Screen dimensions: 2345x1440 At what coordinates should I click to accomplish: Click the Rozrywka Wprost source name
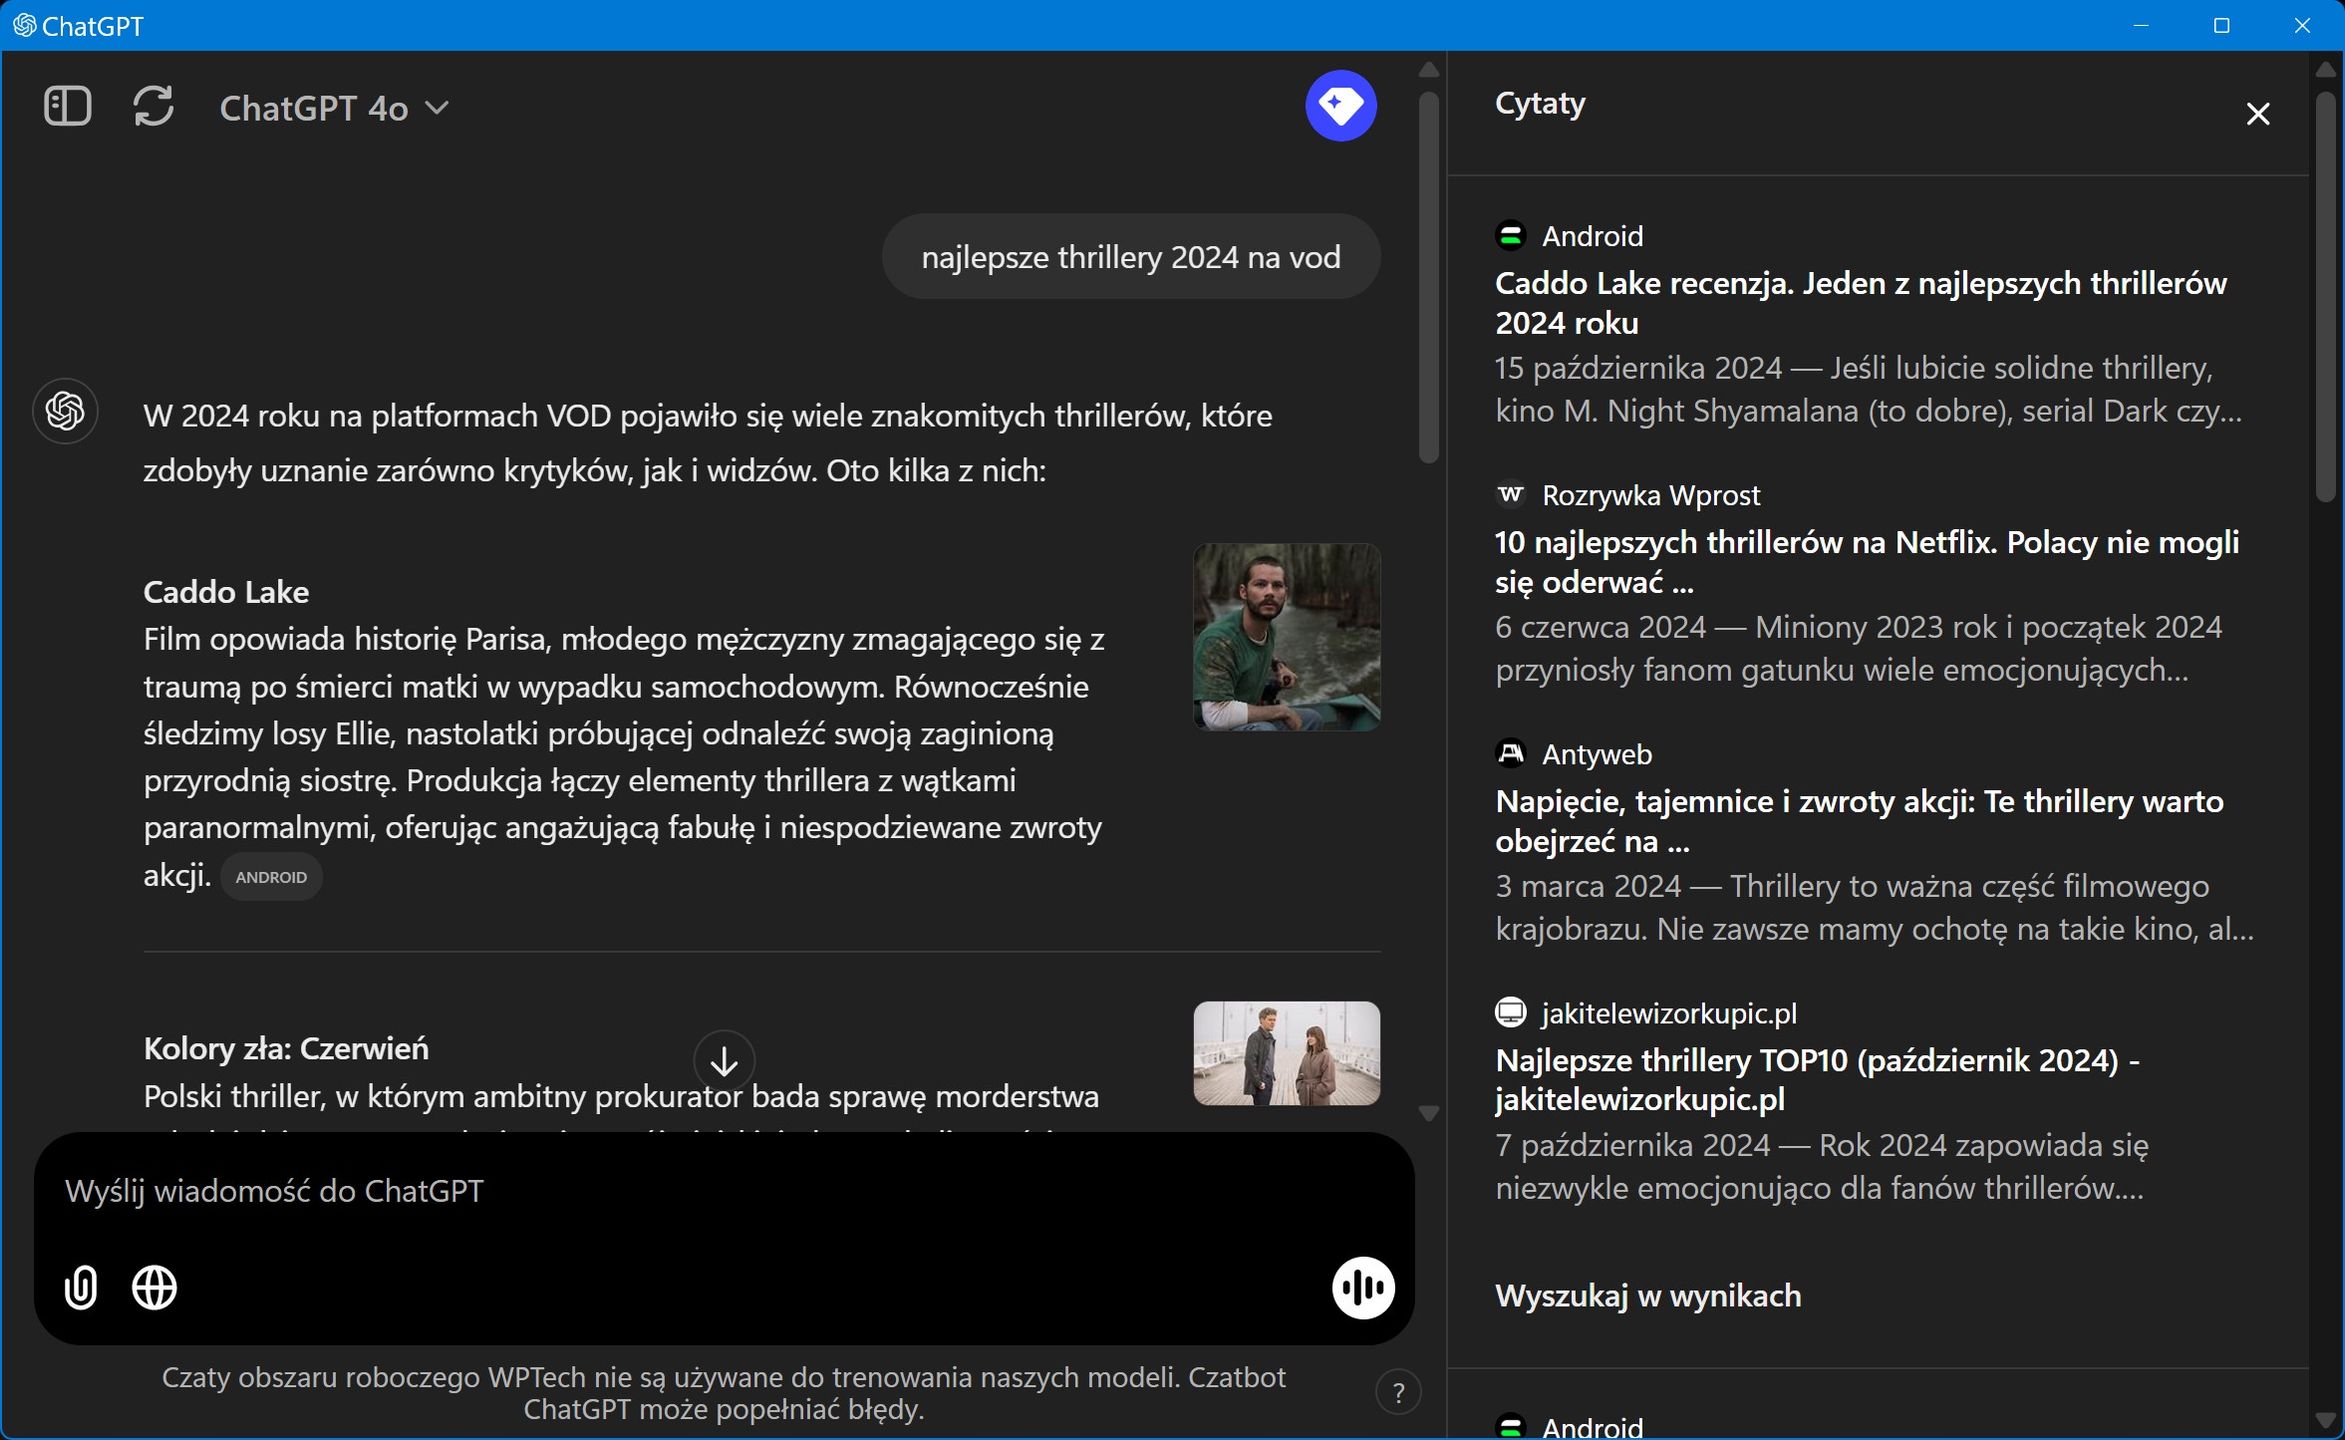tap(1651, 495)
